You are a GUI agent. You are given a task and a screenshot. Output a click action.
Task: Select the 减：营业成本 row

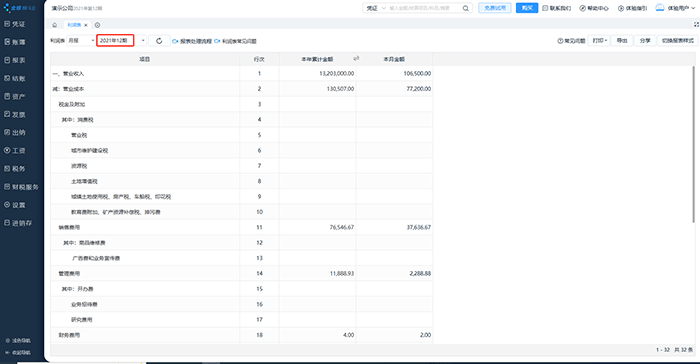242,89
